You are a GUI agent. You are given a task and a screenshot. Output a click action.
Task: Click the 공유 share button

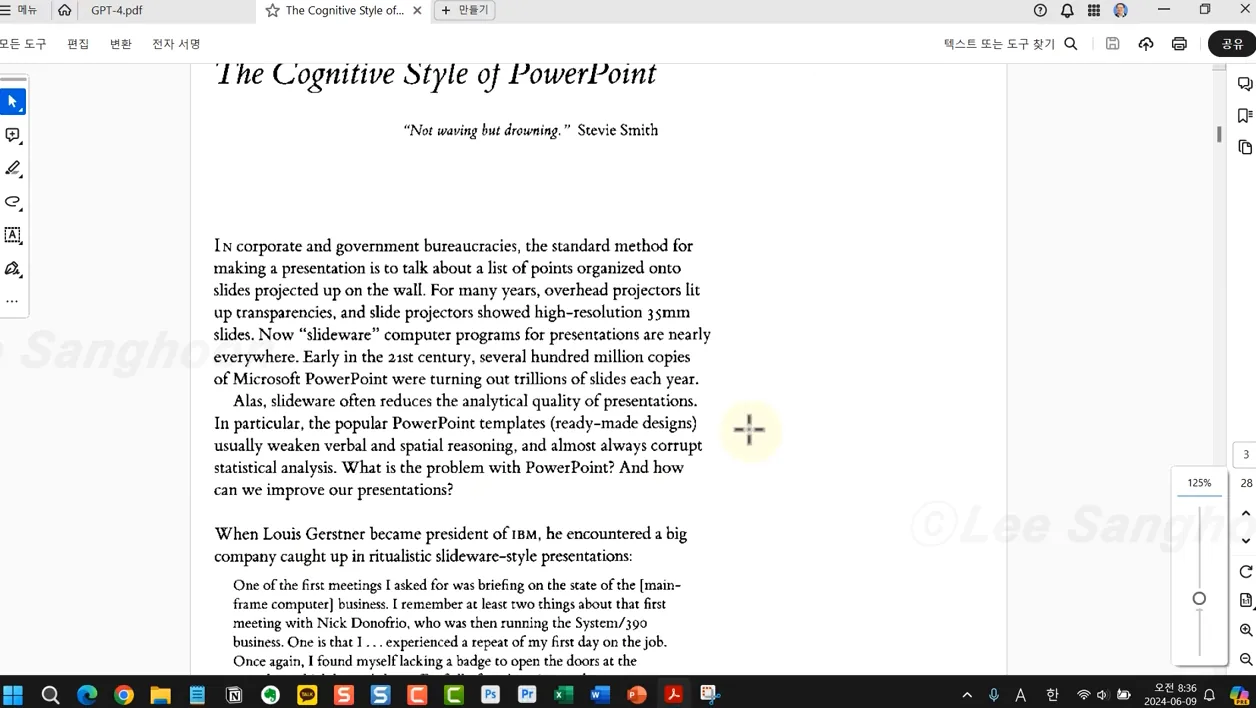(x=1232, y=44)
